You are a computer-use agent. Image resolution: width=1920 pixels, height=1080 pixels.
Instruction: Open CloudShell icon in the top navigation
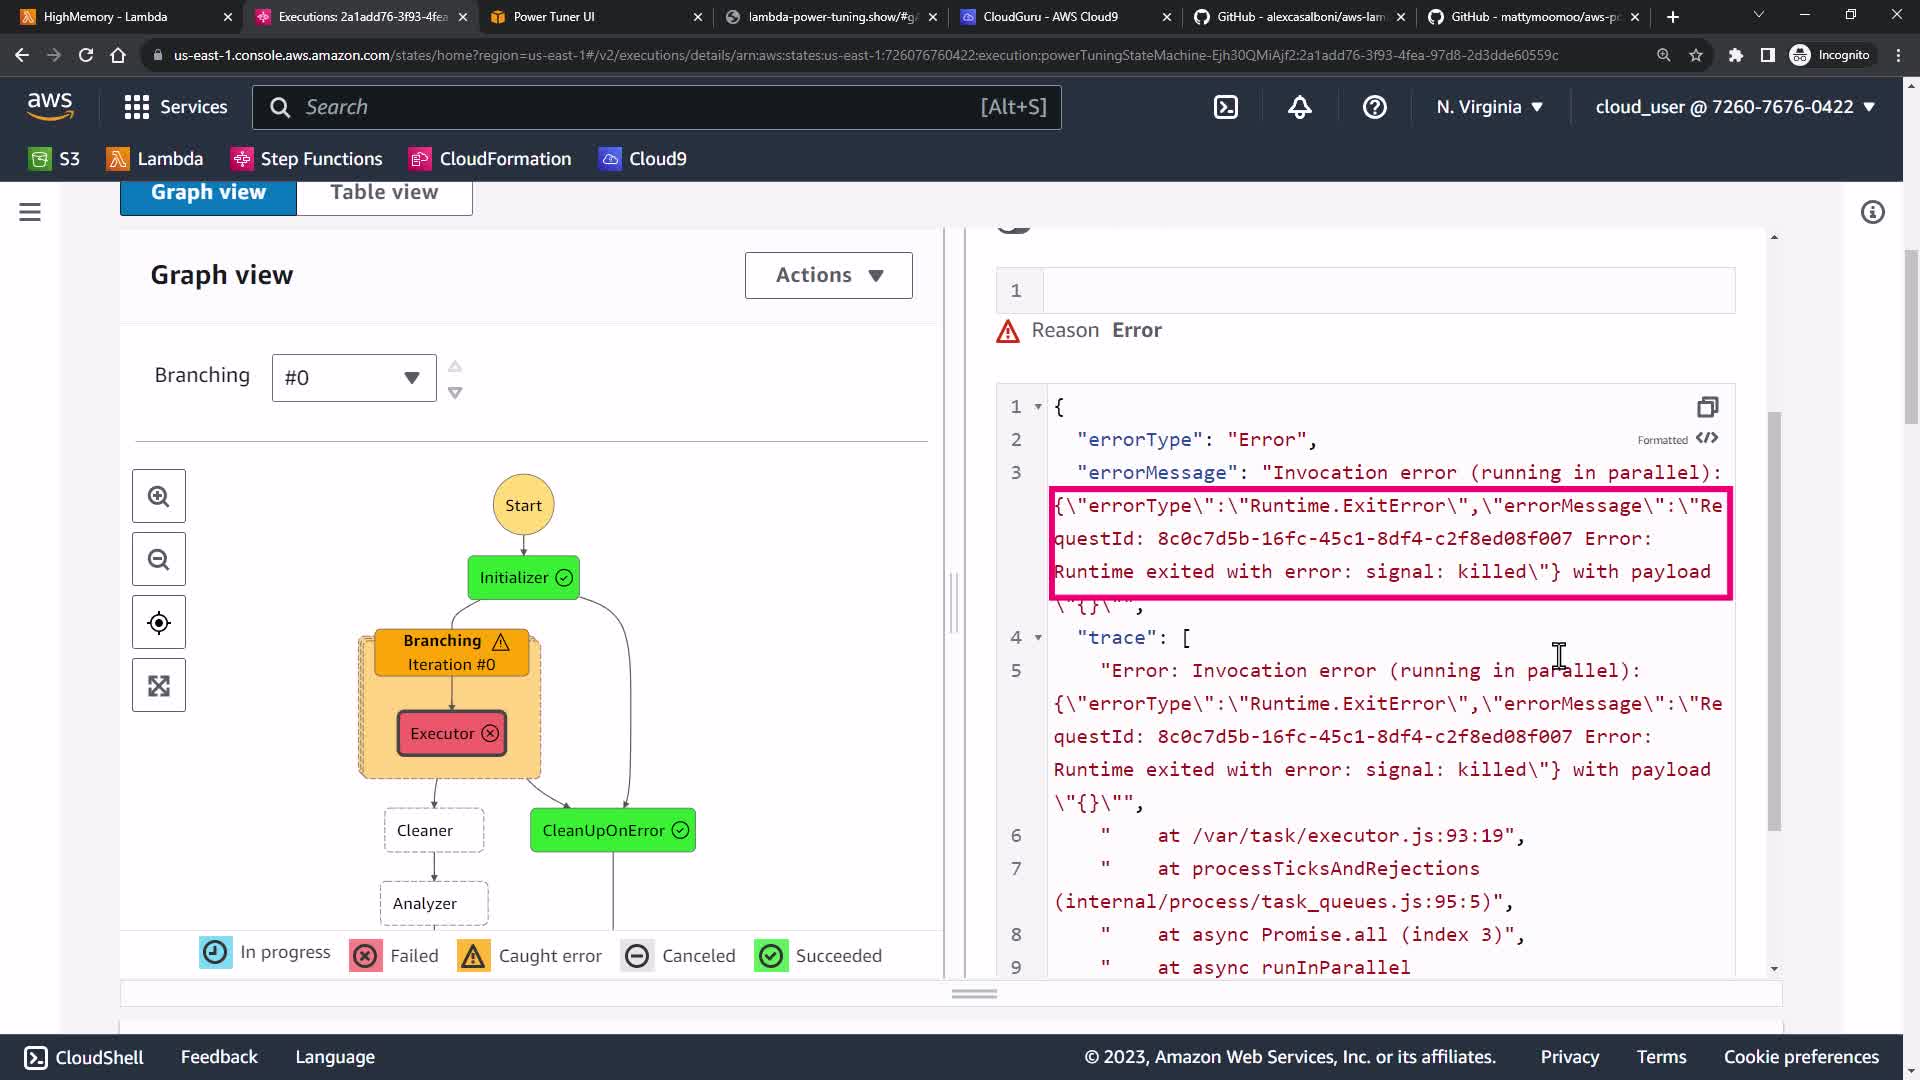point(1226,107)
